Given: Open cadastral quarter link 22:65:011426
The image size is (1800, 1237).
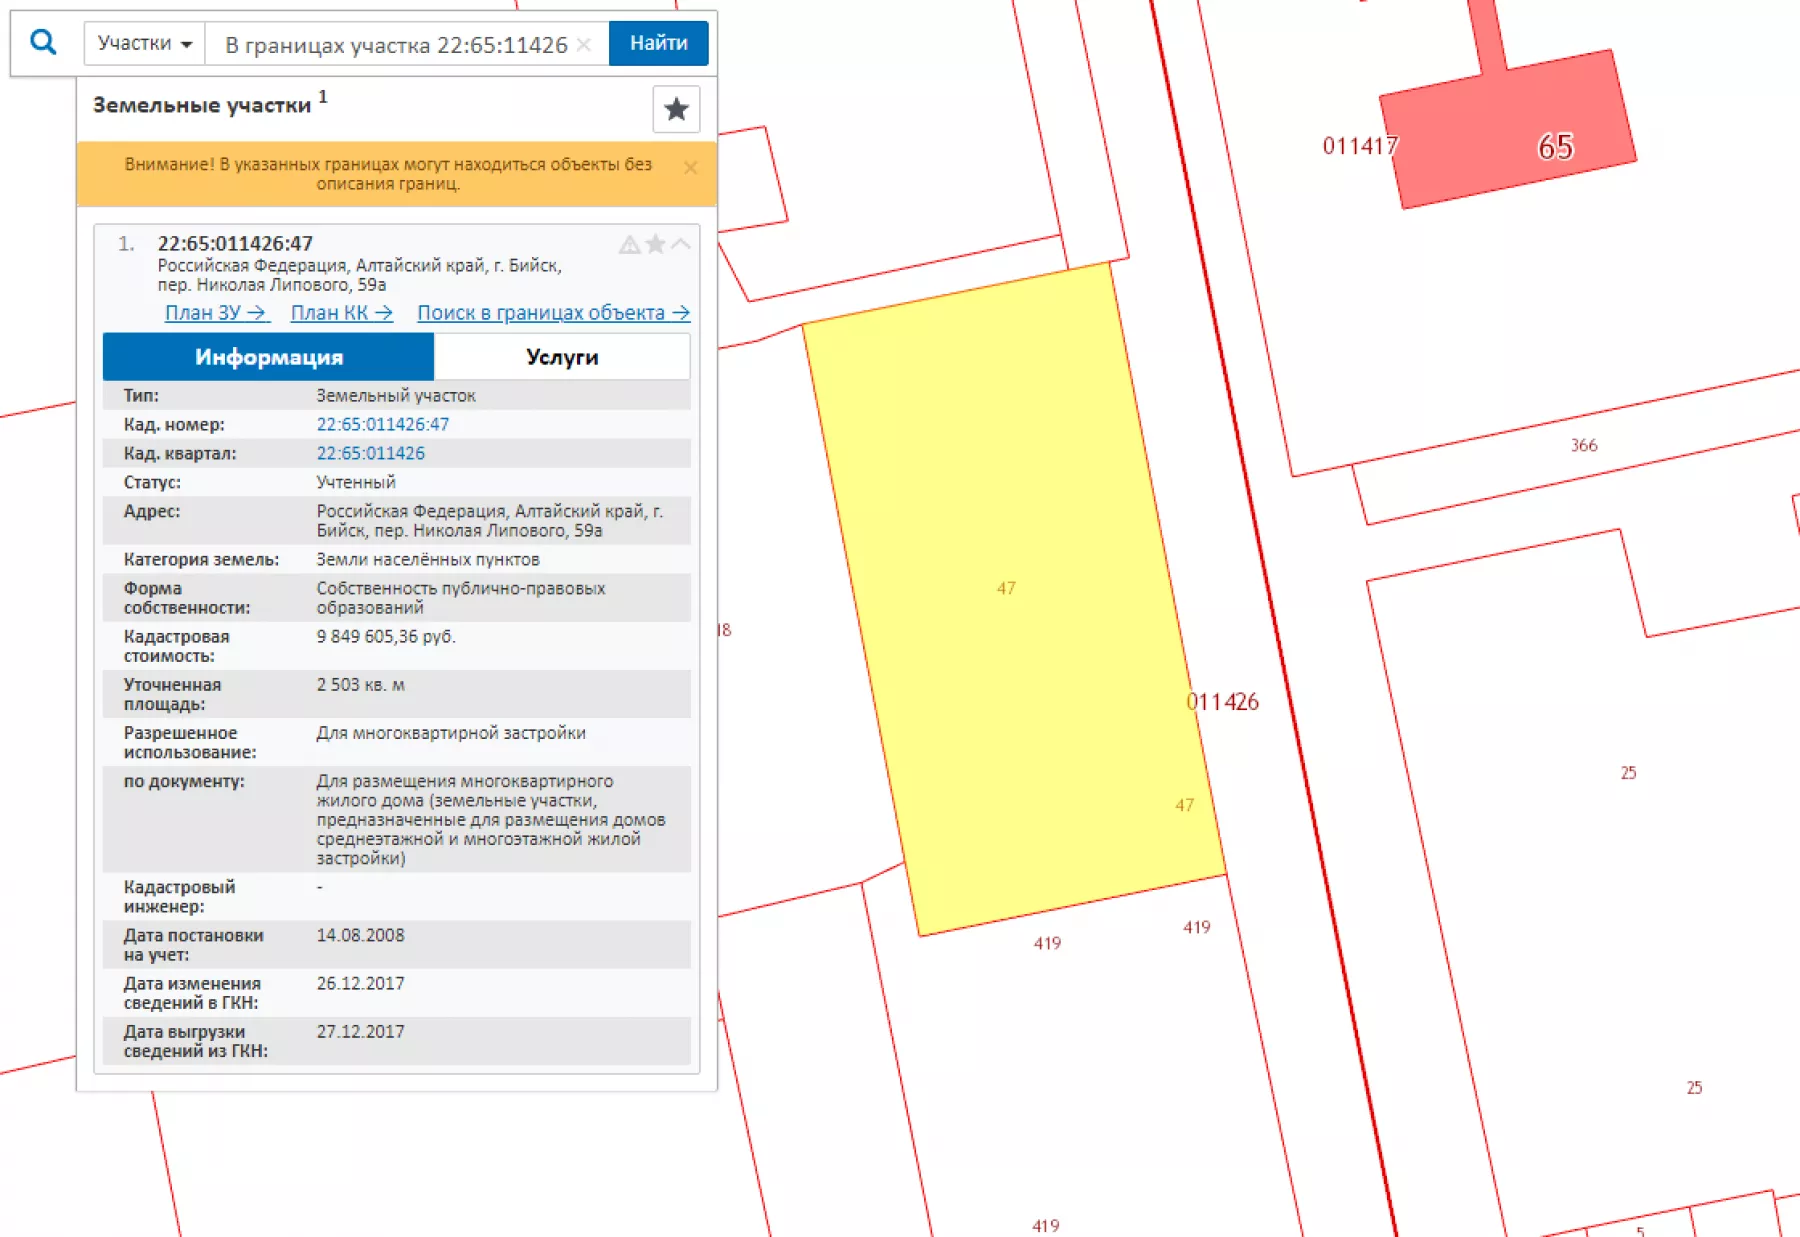Looking at the screenshot, I should coord(370,453).
